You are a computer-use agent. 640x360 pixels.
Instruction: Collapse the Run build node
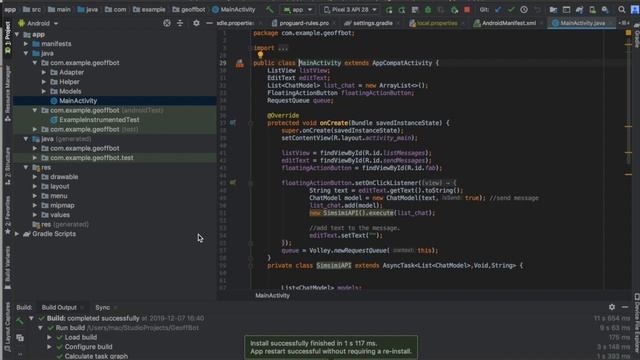point(40,328)
